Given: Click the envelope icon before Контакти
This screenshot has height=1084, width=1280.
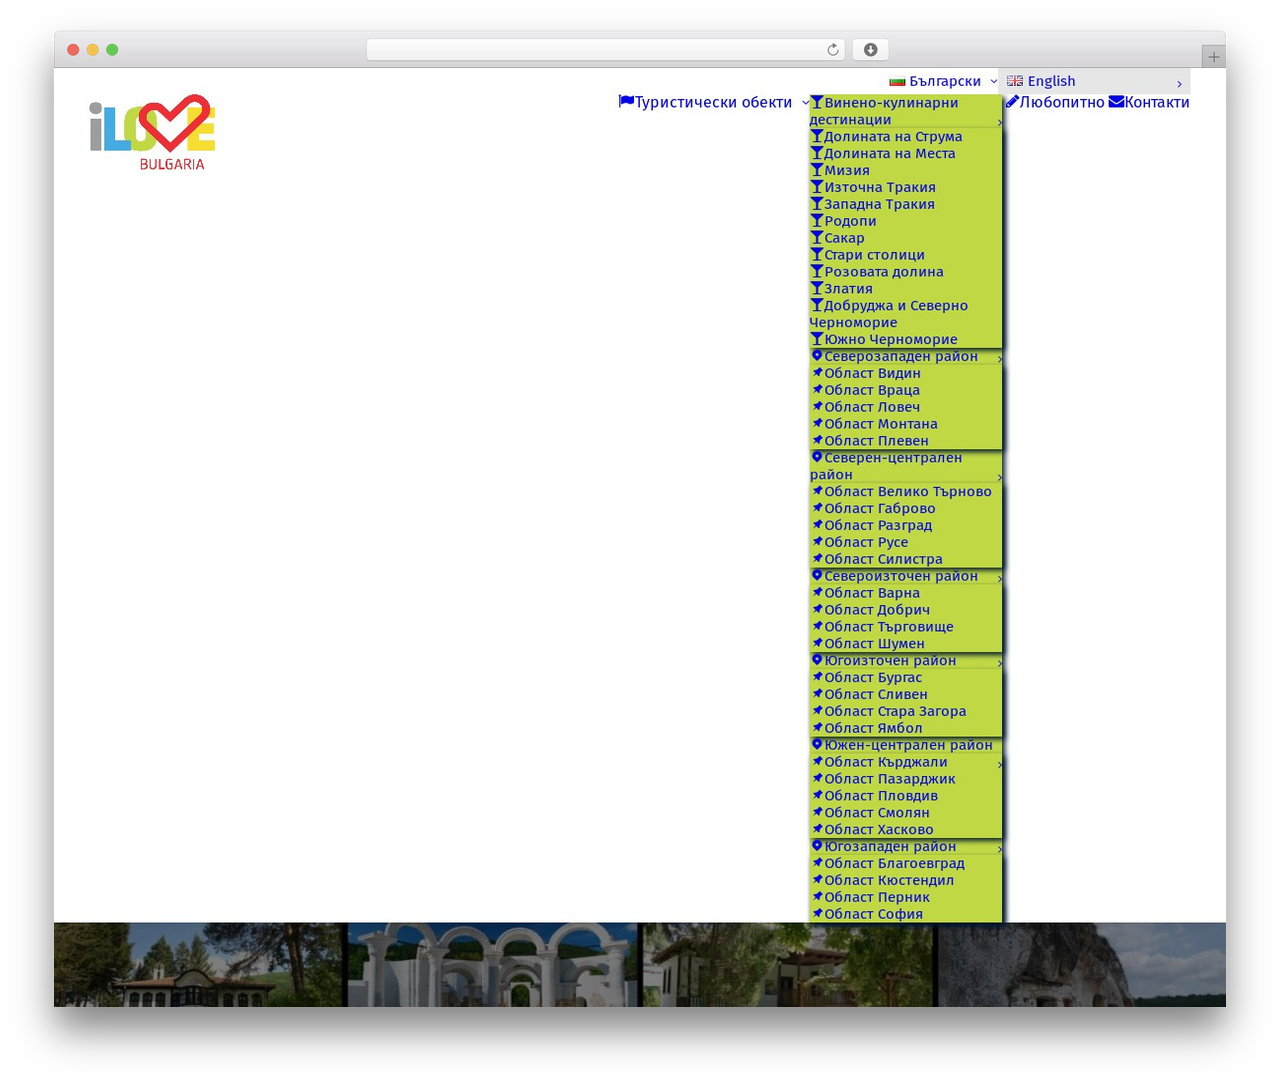Looking at the screenshot, I should (1116, 101).
